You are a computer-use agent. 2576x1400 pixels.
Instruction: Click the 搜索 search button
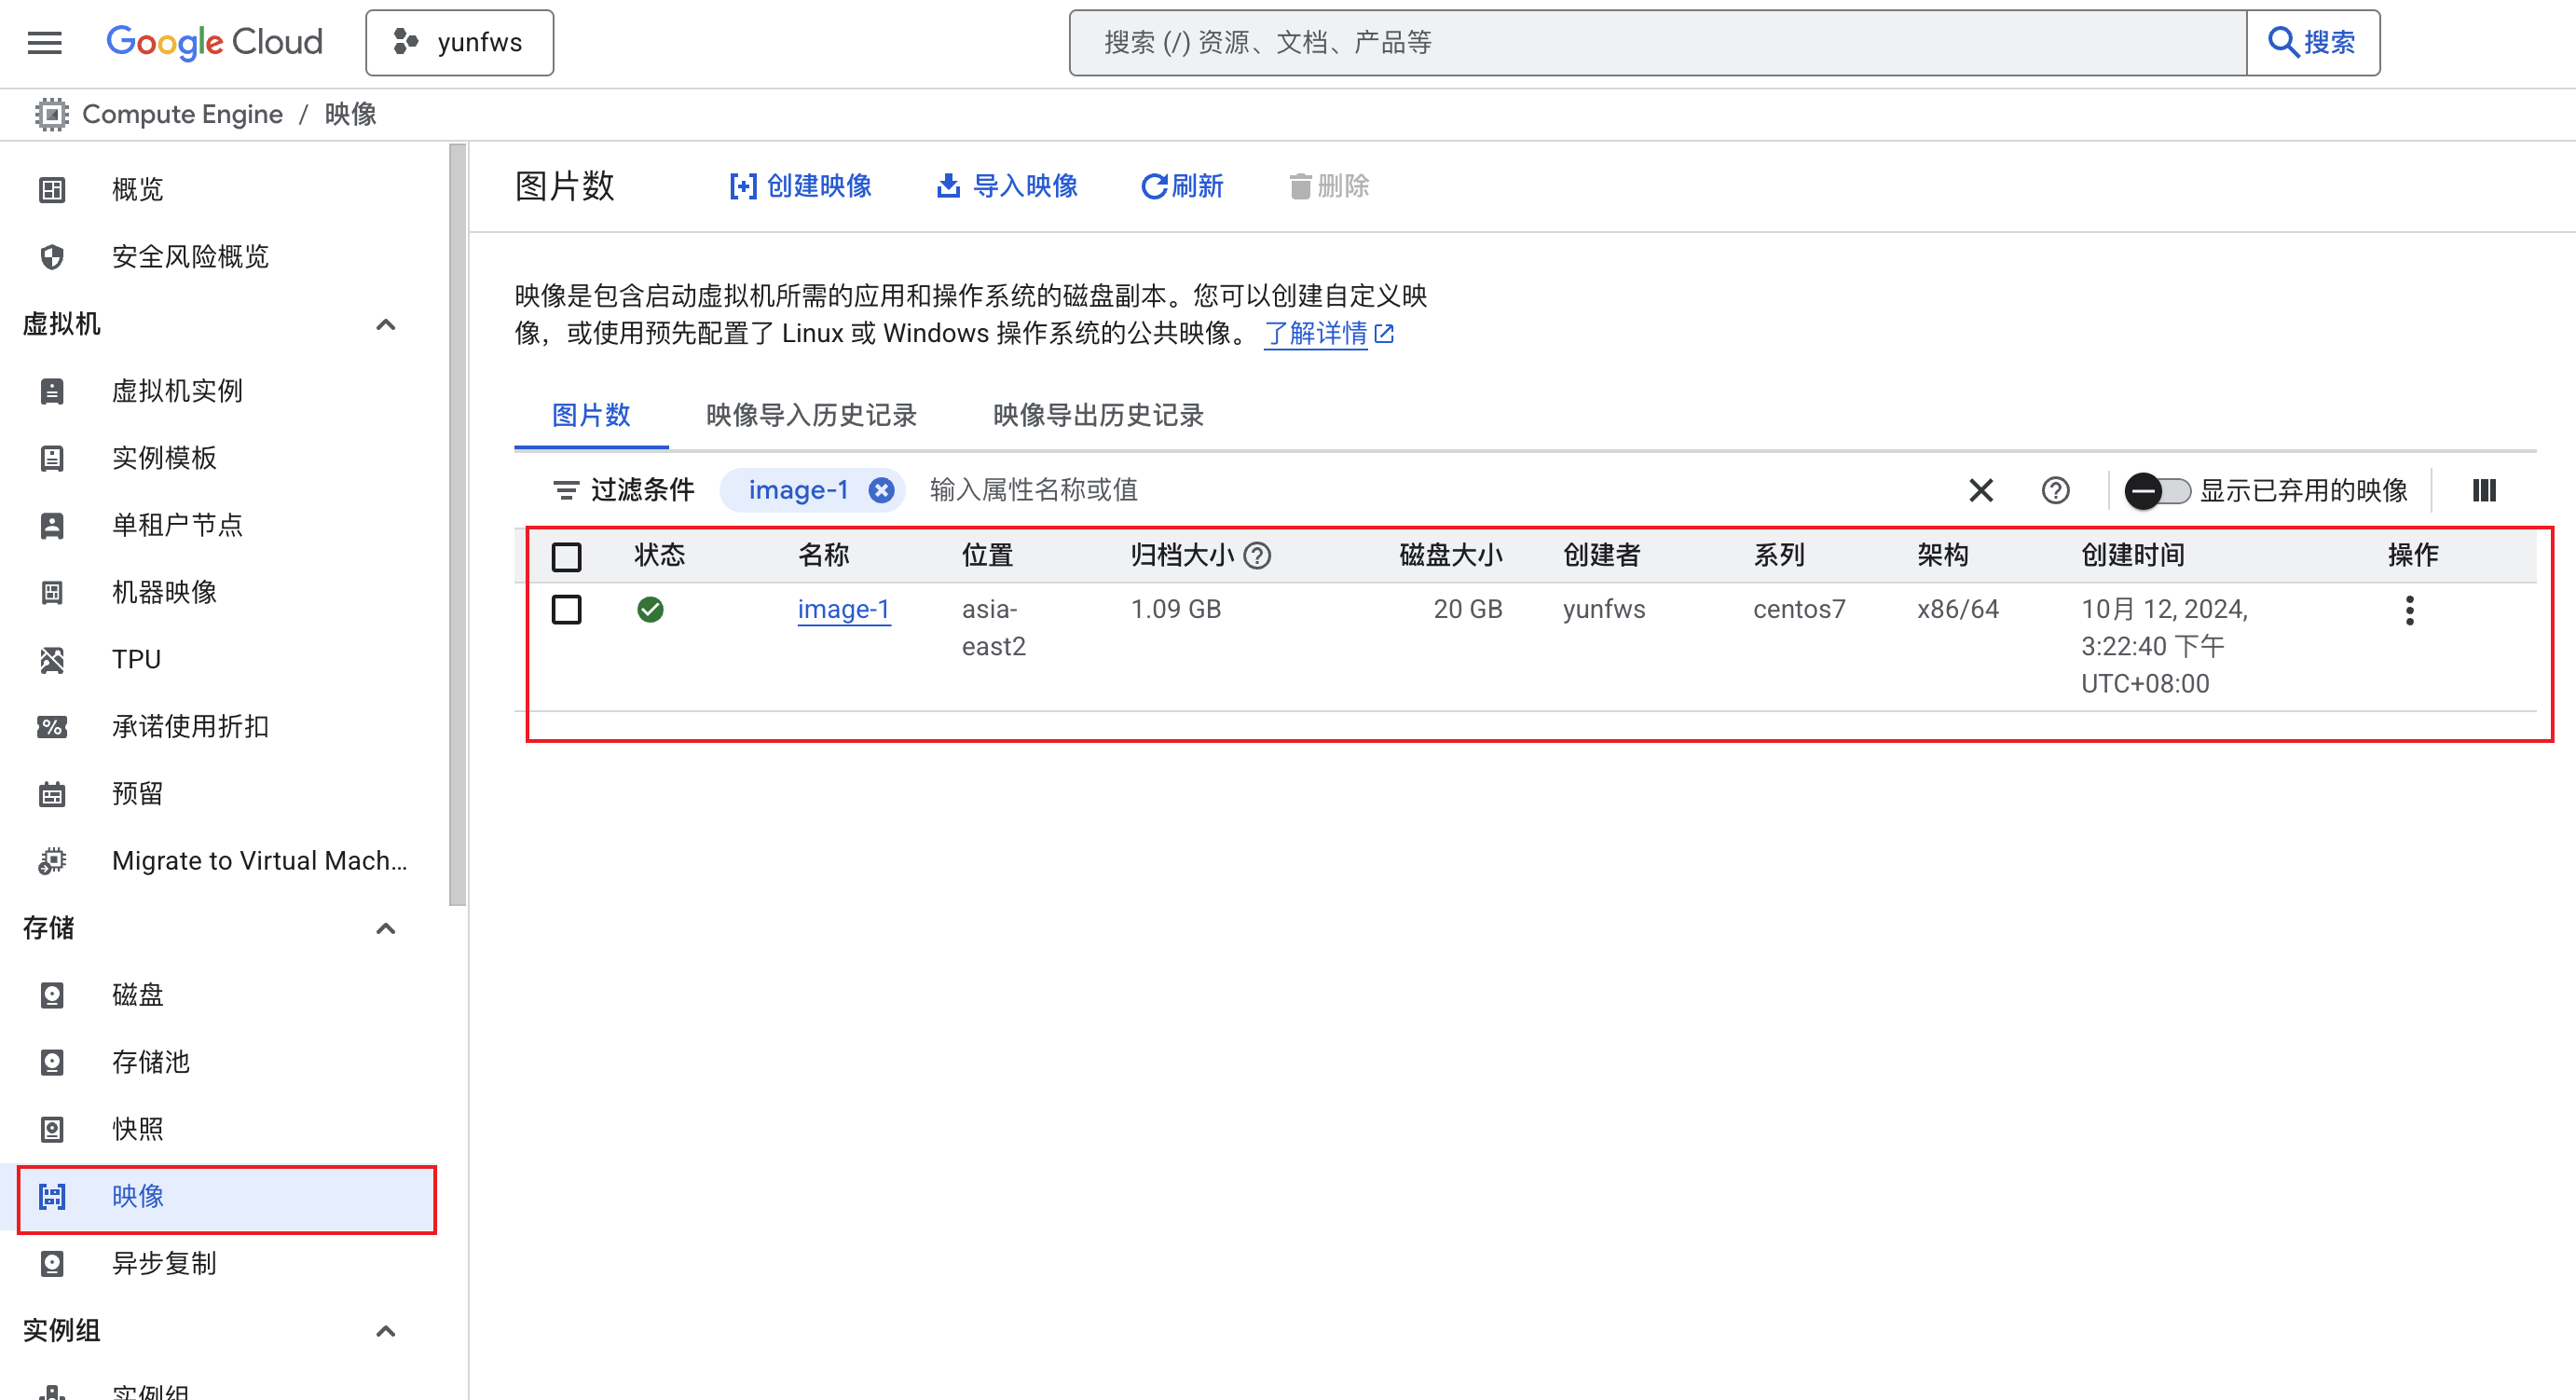pos(2312,42)
